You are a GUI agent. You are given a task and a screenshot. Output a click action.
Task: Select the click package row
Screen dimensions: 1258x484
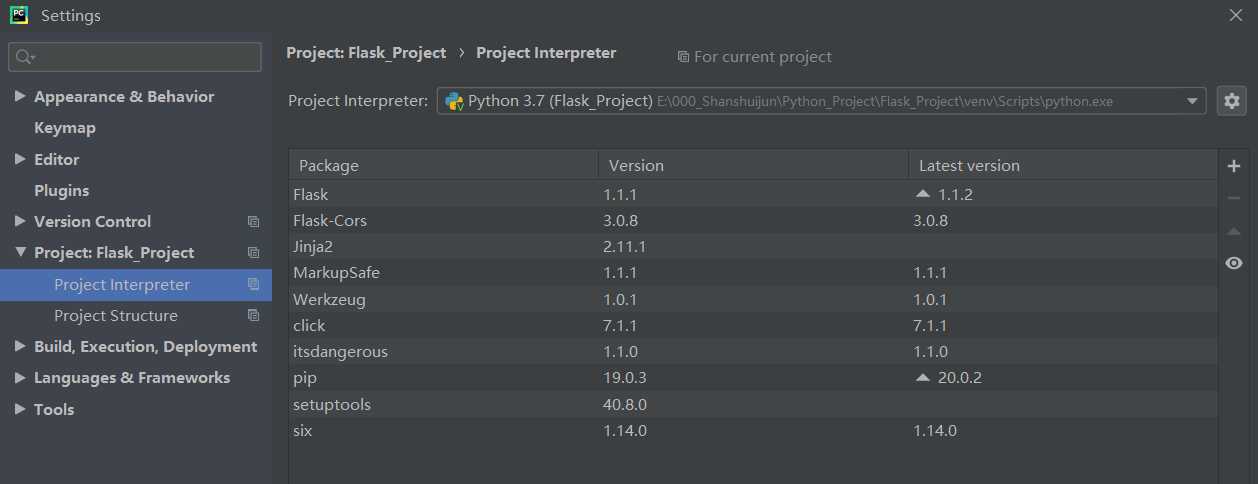[753, 325]
